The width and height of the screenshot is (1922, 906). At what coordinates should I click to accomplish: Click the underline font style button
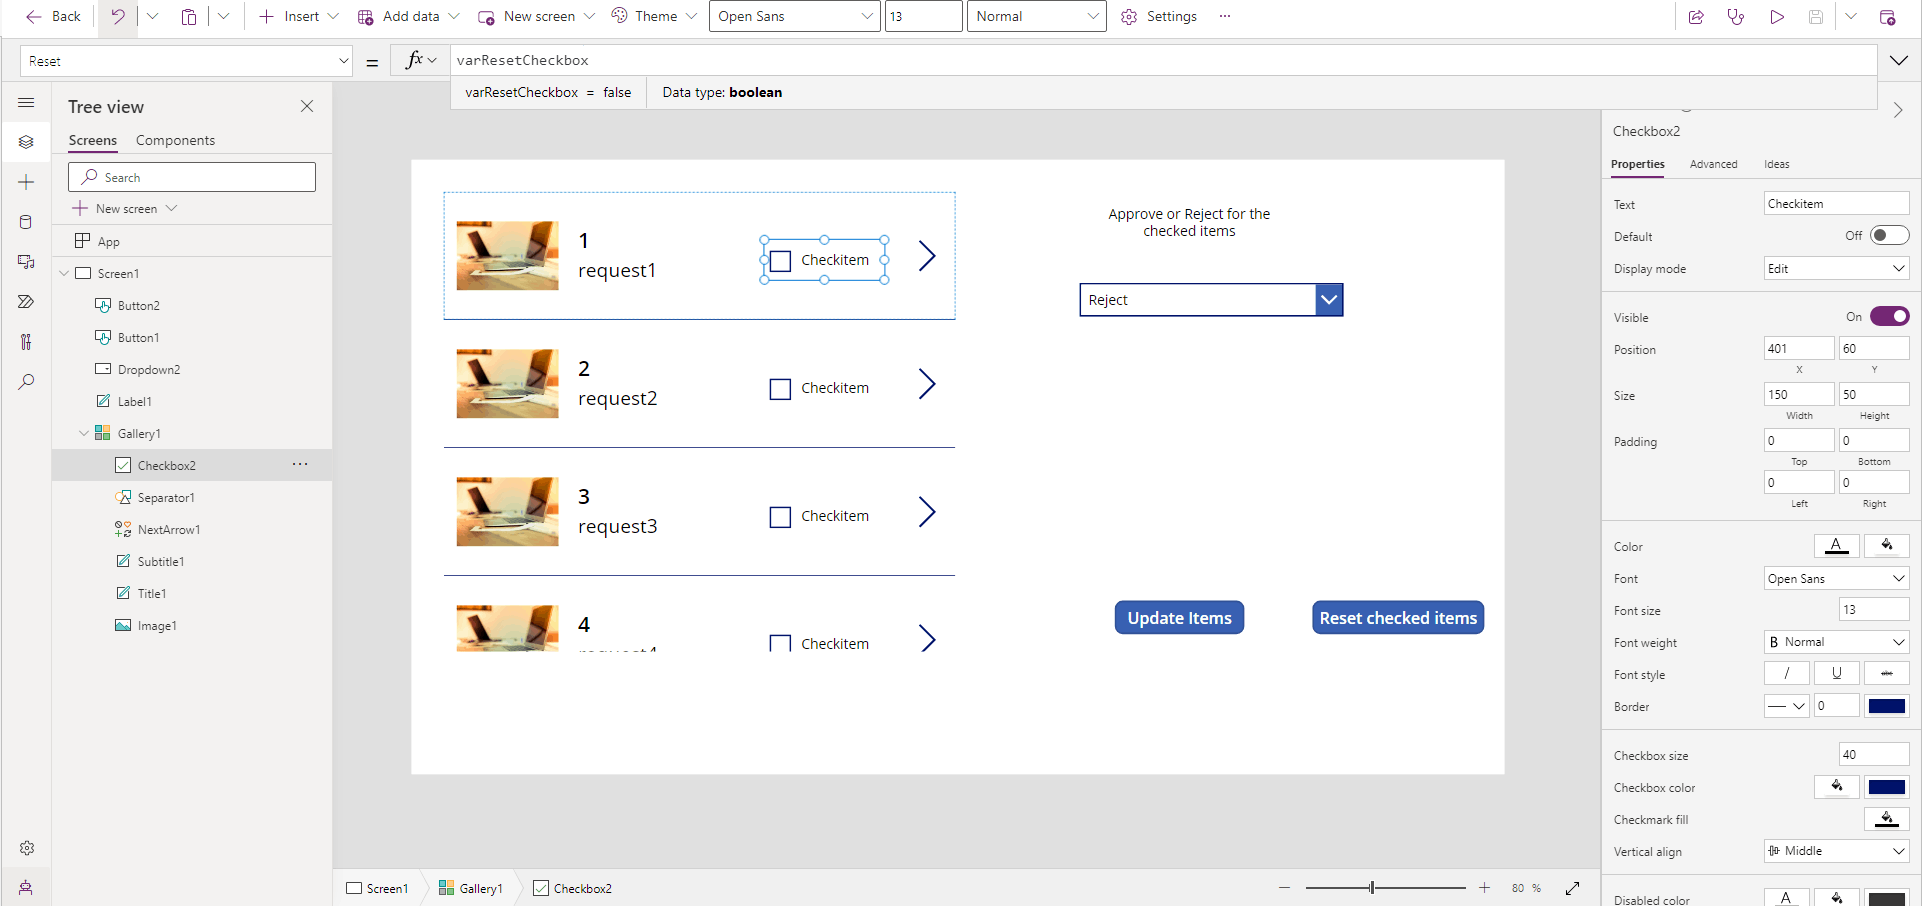click(1837, 674)
